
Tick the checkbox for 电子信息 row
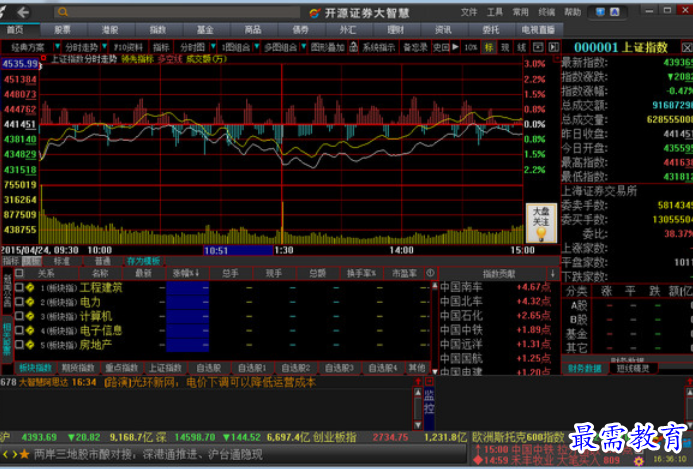click(x=19, y=330)
